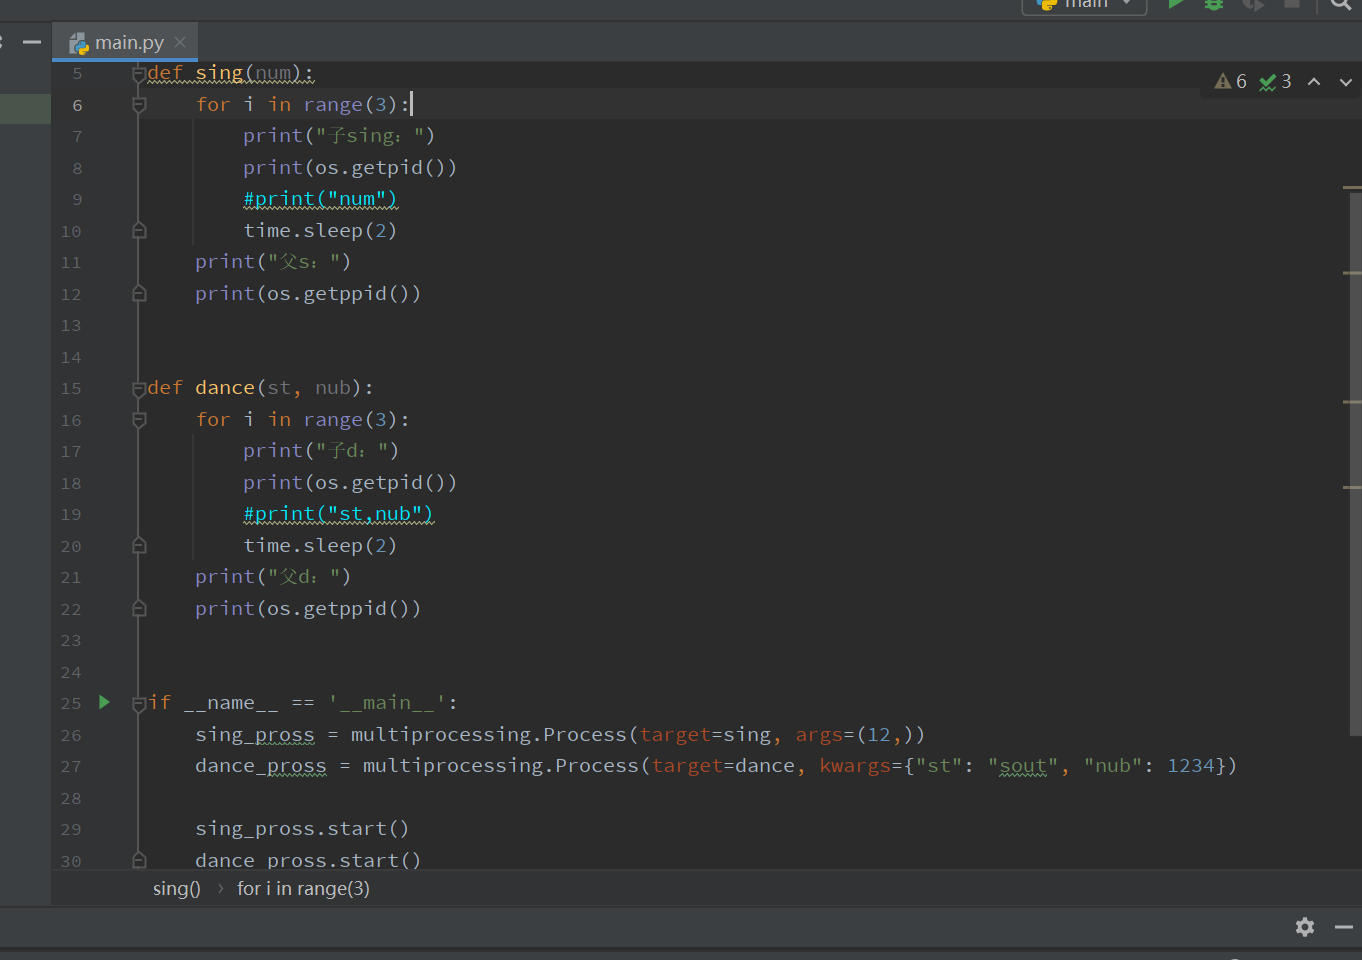This screenshot has height=960, width=1362.
Task: Click the lowest warning stripe on the scrollbar
Action: pos(1352,487)
